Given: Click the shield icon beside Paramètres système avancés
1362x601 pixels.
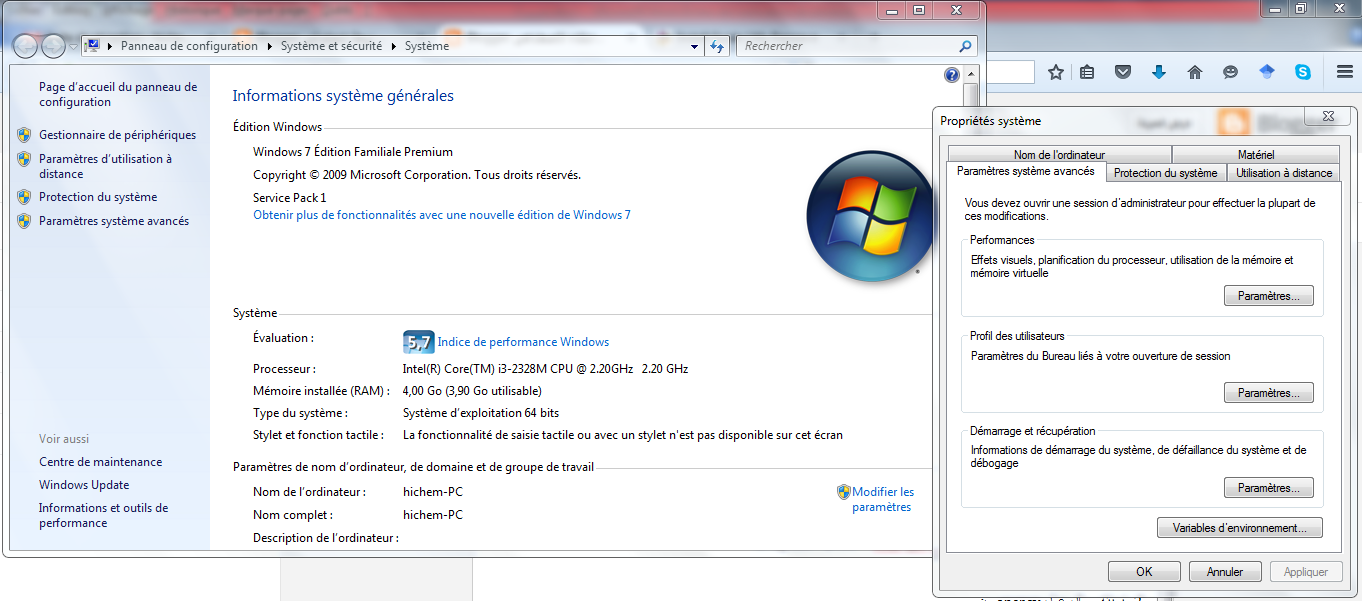Looking at the screenshot, I should [x=25, y=221].
